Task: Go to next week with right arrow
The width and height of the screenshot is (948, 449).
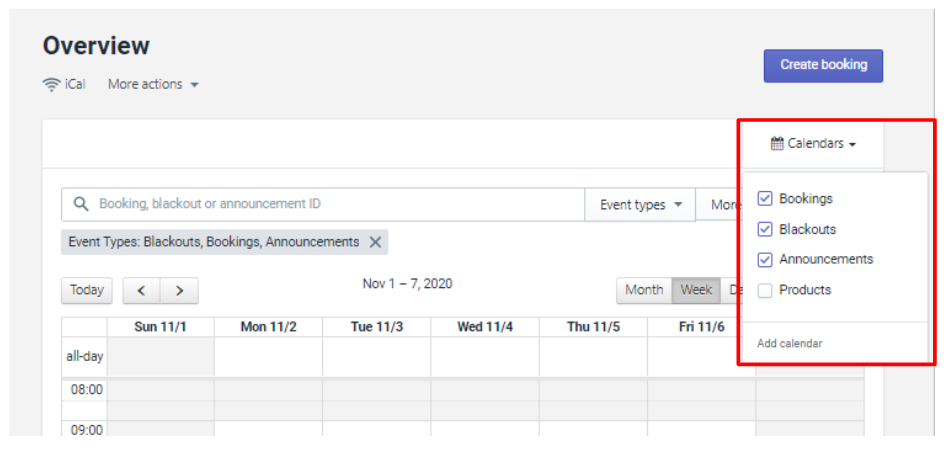Action: click(179, 291)
